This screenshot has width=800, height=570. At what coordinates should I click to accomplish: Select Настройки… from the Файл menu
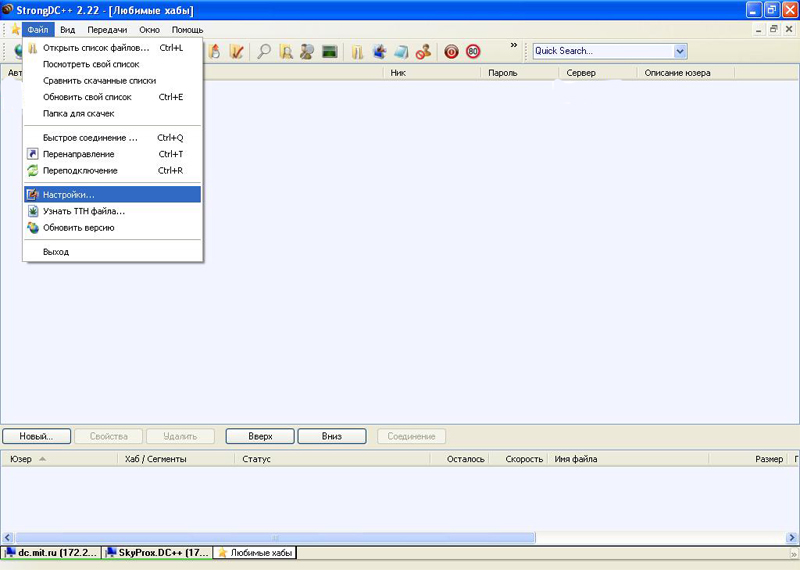pyautogui.click(x=69, y=194)
